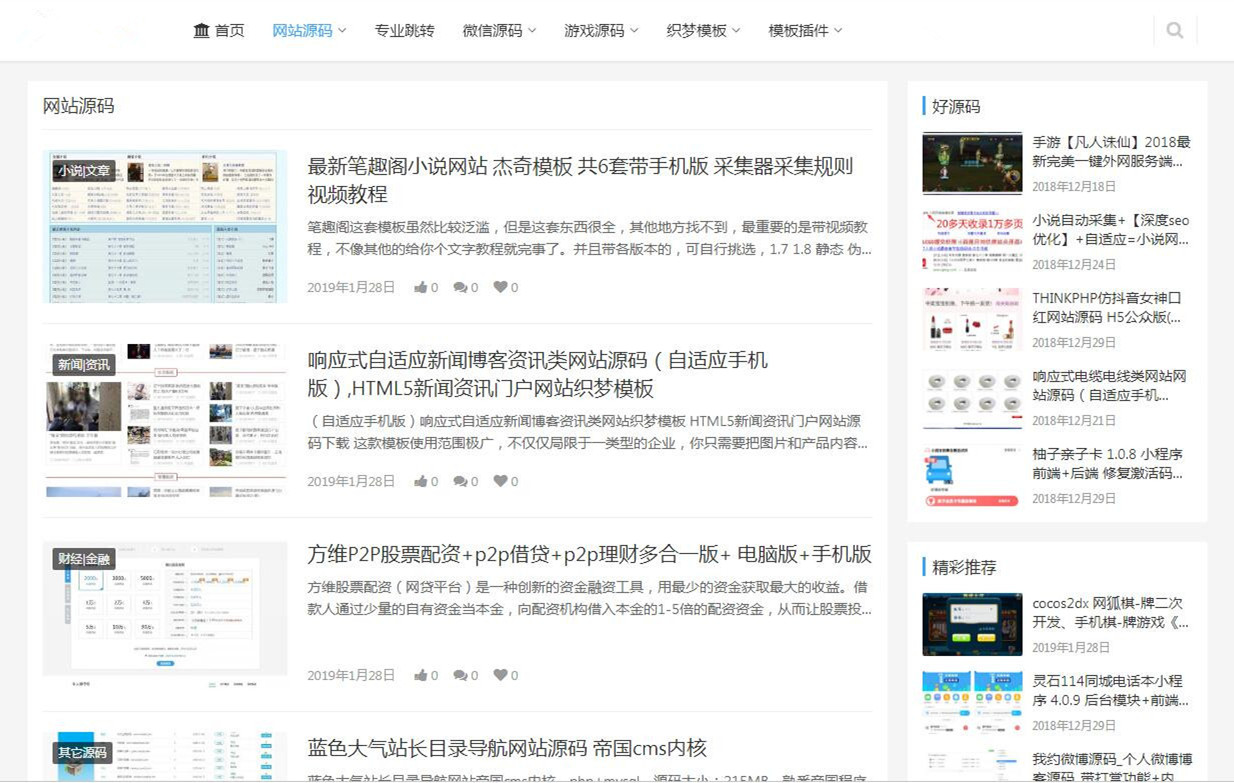Click sidebar thumbnail for THINKPHP仿抖音女神口红
1234x783 pixels.
(972, 318)
